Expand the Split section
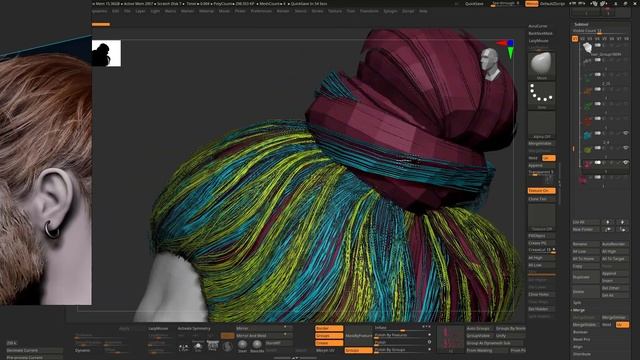The height and width of the screenshot is (360, 640). (x=577, y=303)
